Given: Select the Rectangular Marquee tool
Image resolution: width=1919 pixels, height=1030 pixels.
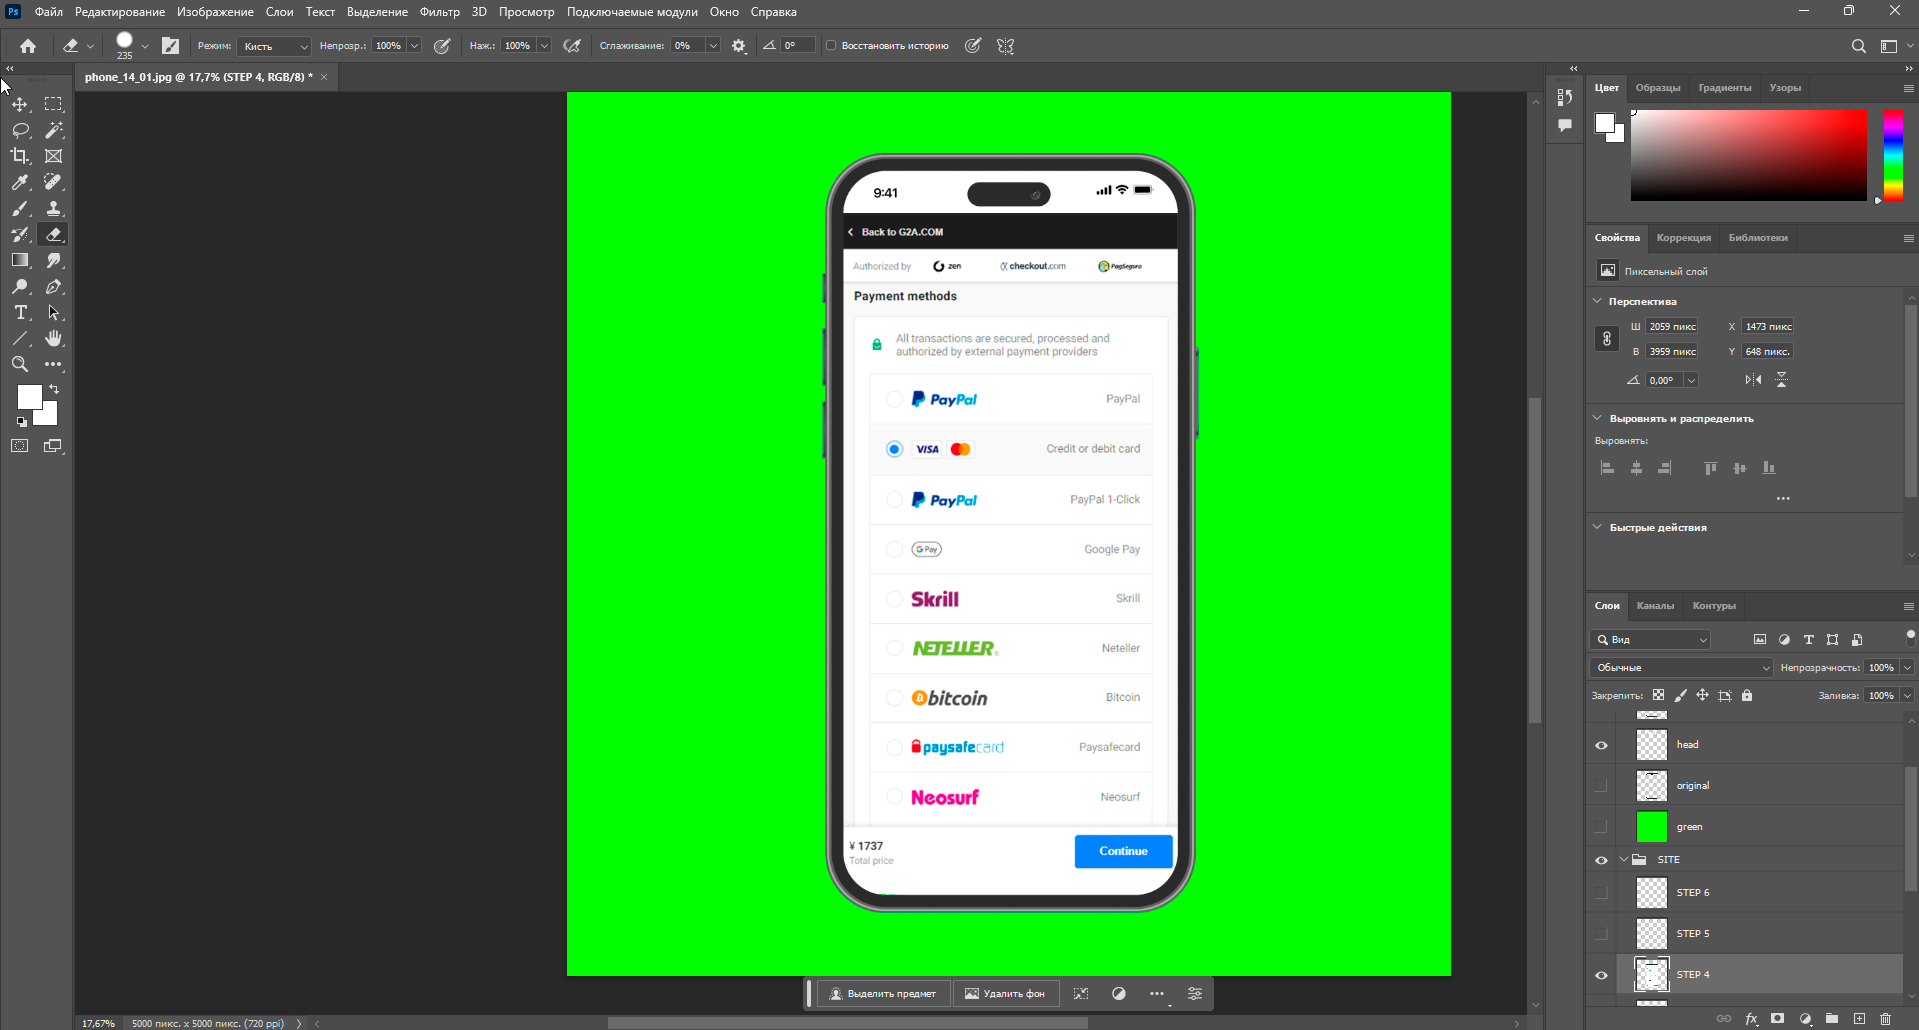Looking at the screenshot, I should click(54, 104).
